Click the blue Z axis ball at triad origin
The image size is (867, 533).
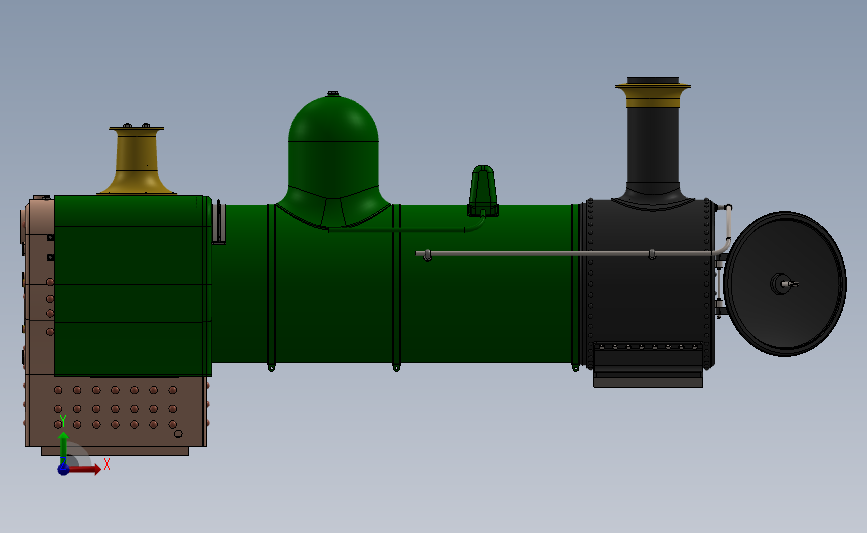click(64, 469)
